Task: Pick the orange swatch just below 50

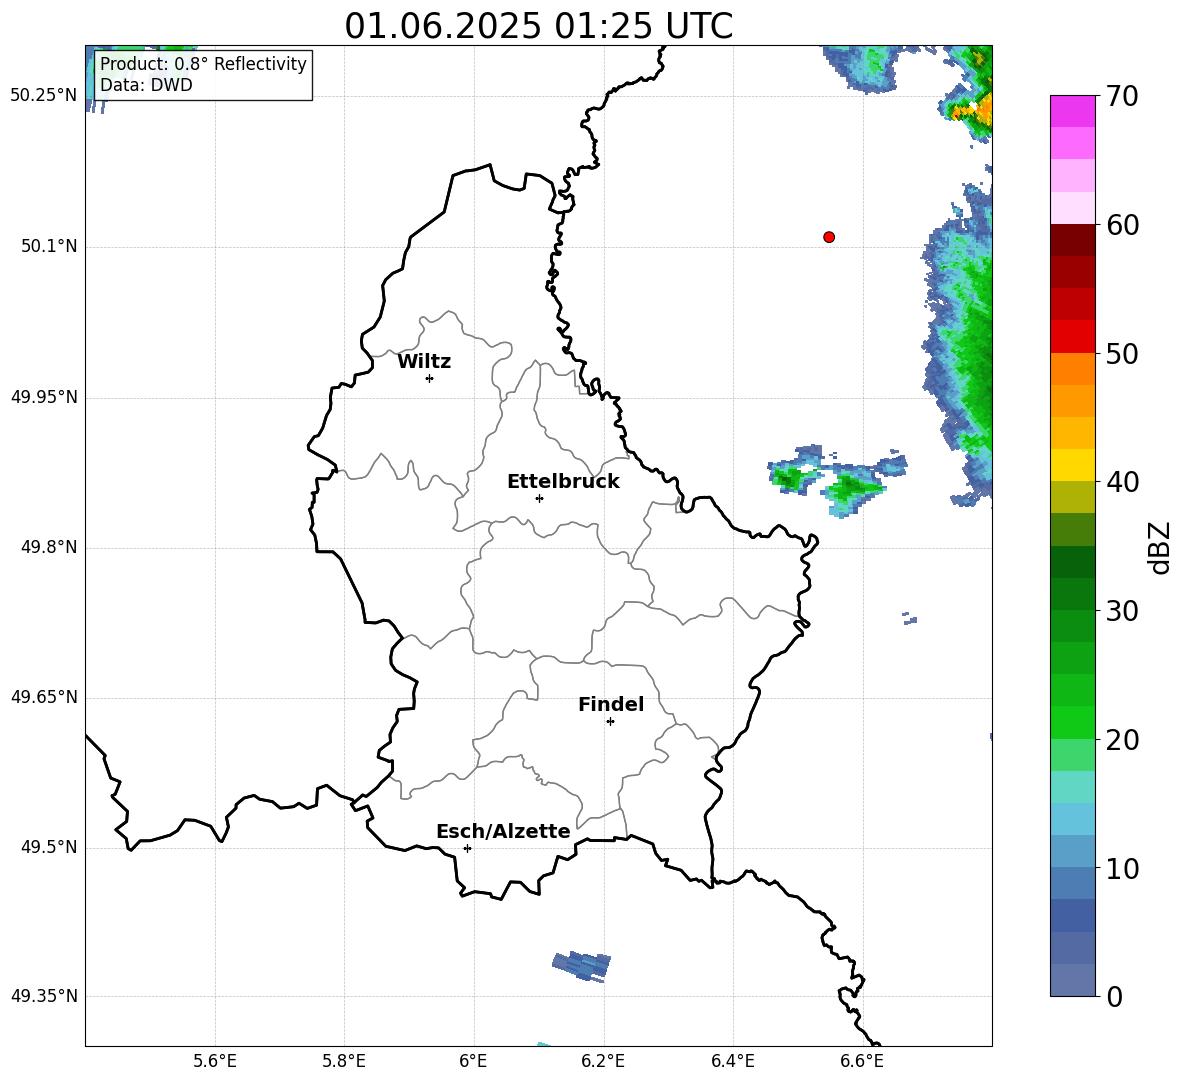Action: 1073,369
